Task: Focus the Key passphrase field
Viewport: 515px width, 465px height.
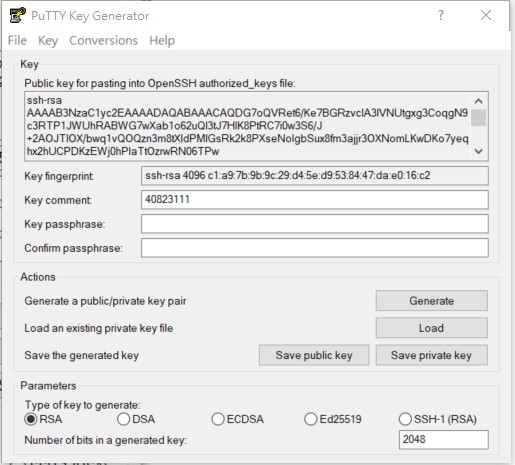Action: (315, 224)
